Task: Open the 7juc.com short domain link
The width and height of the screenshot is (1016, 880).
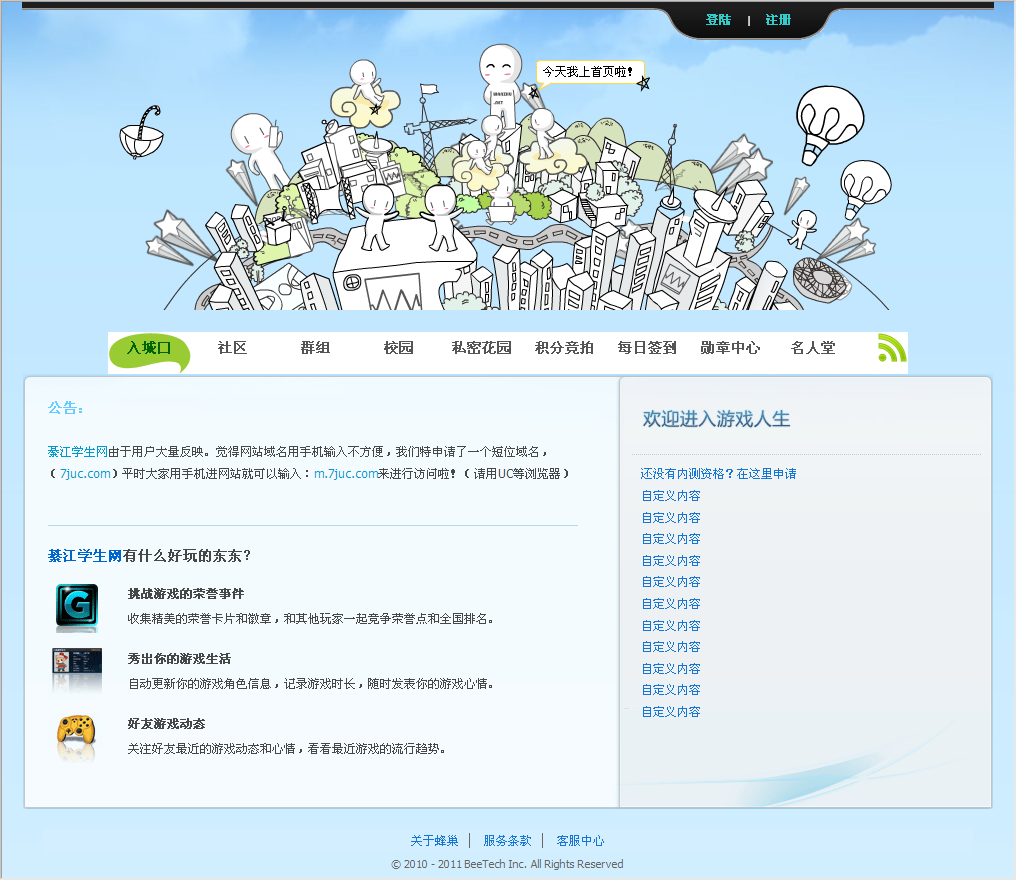Action: (x=85, y=474)
